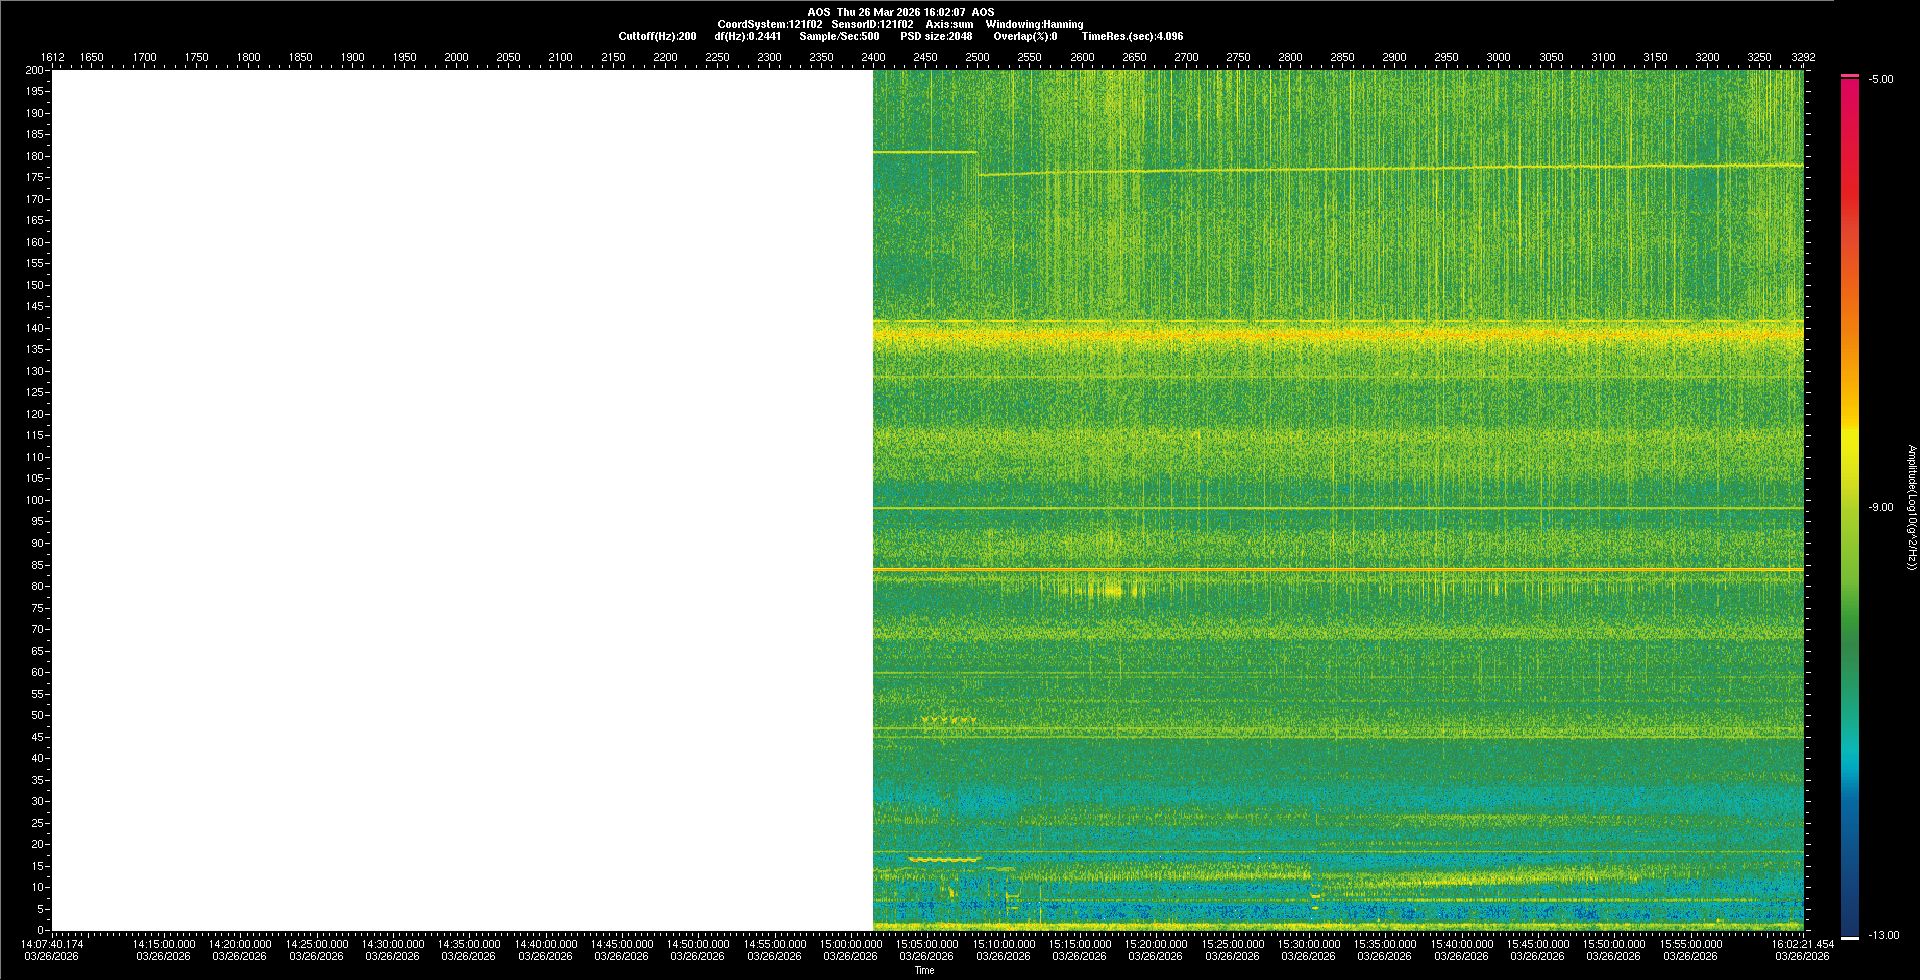Click the Amplitude Log10 colorbar axis title

1911,507
